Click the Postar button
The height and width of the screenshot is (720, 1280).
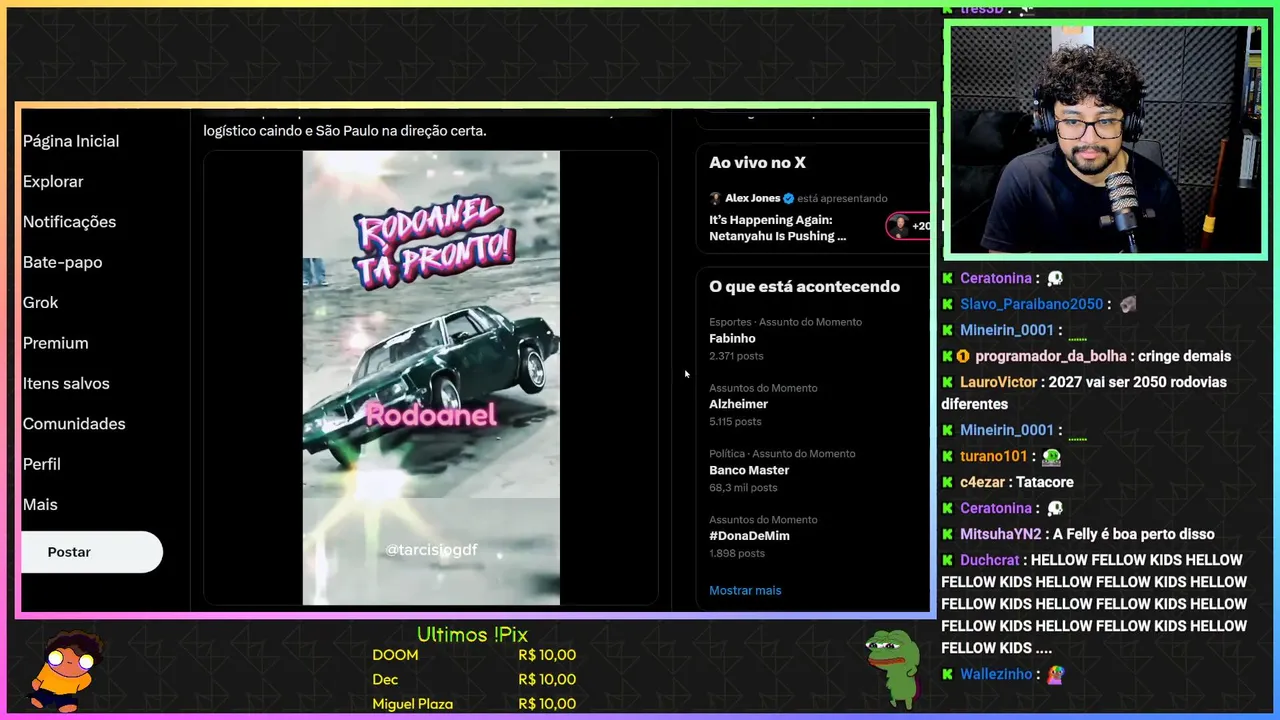tap(91, 552)
